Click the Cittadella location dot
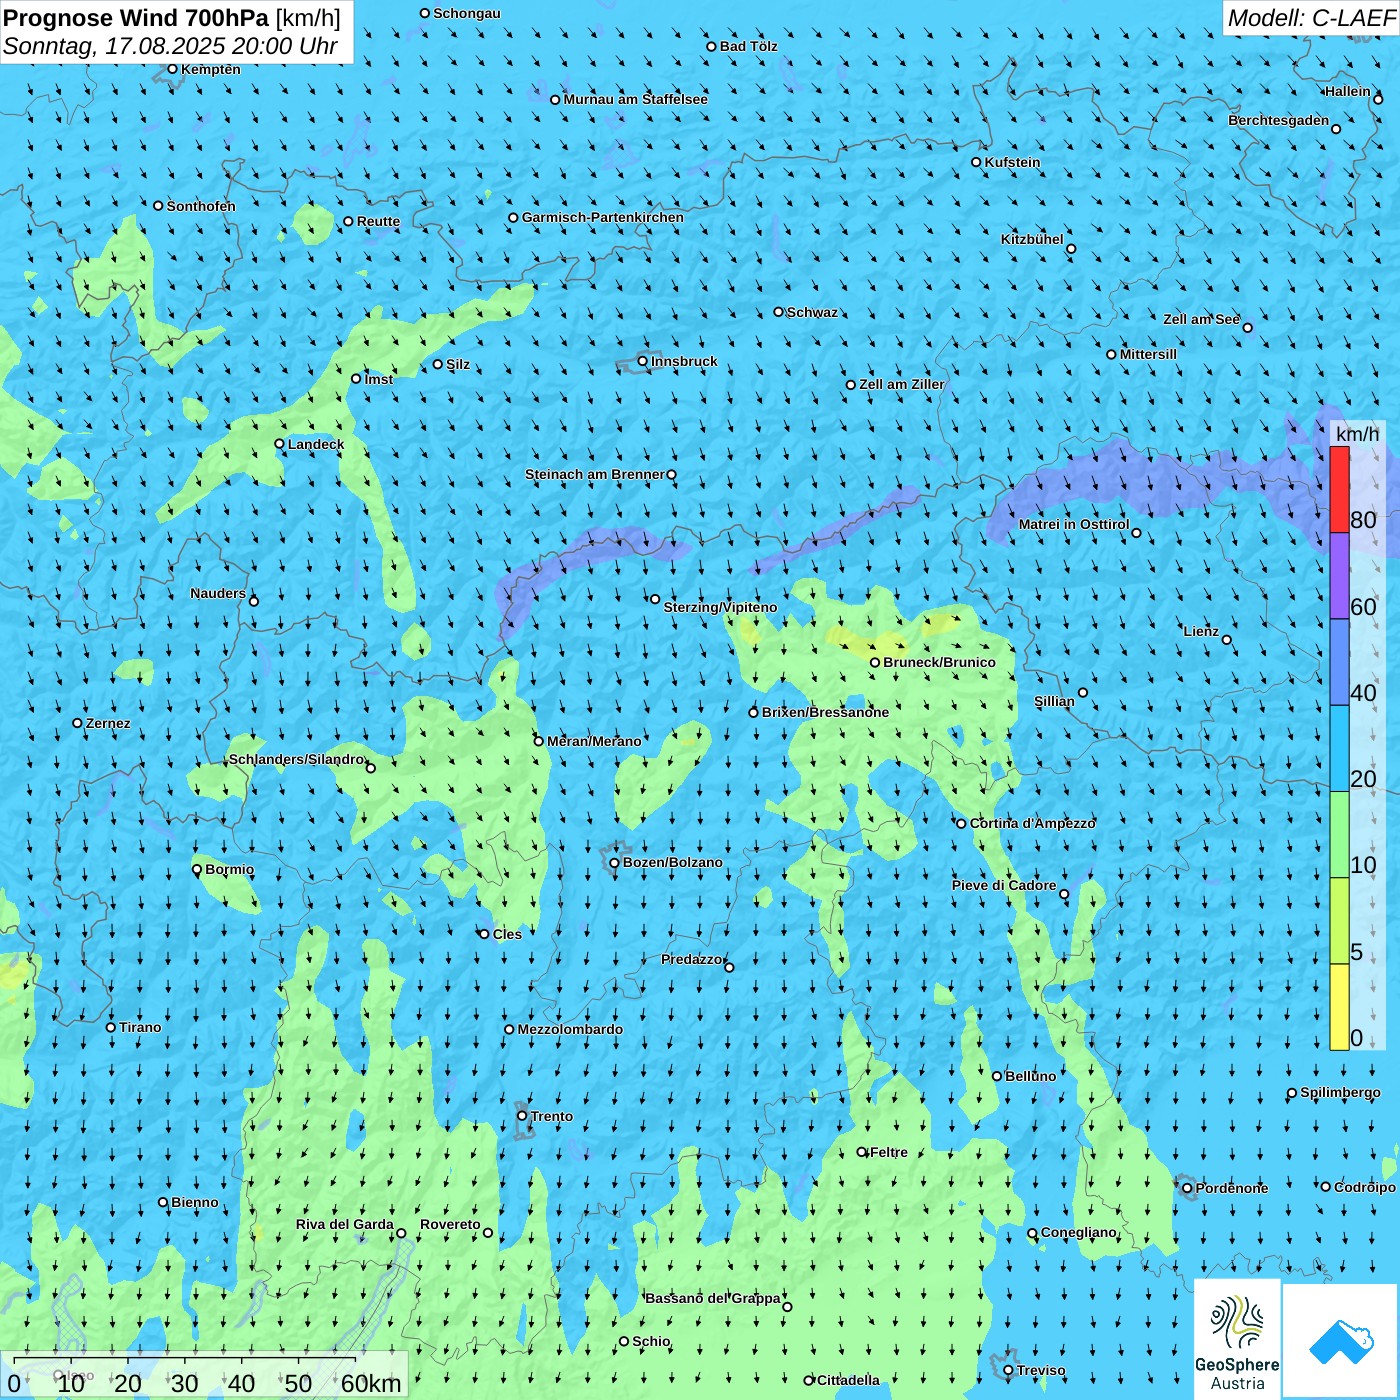This screenshot has height=1400, width=1400. [809, 1380]
